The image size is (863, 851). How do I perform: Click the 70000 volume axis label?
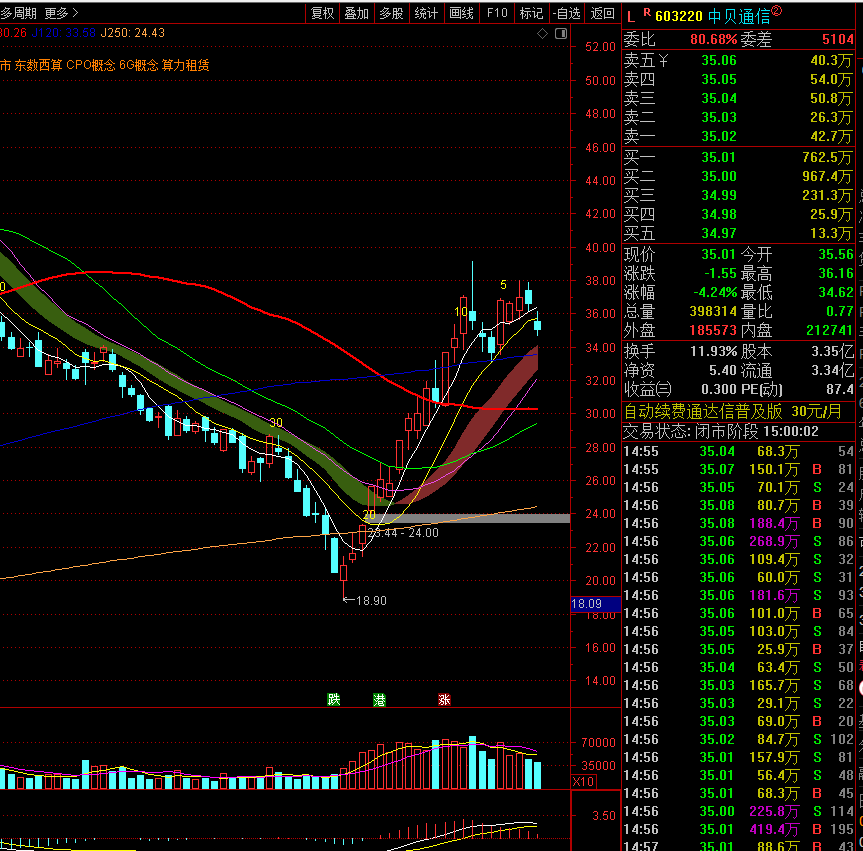[x=598, y=743]
